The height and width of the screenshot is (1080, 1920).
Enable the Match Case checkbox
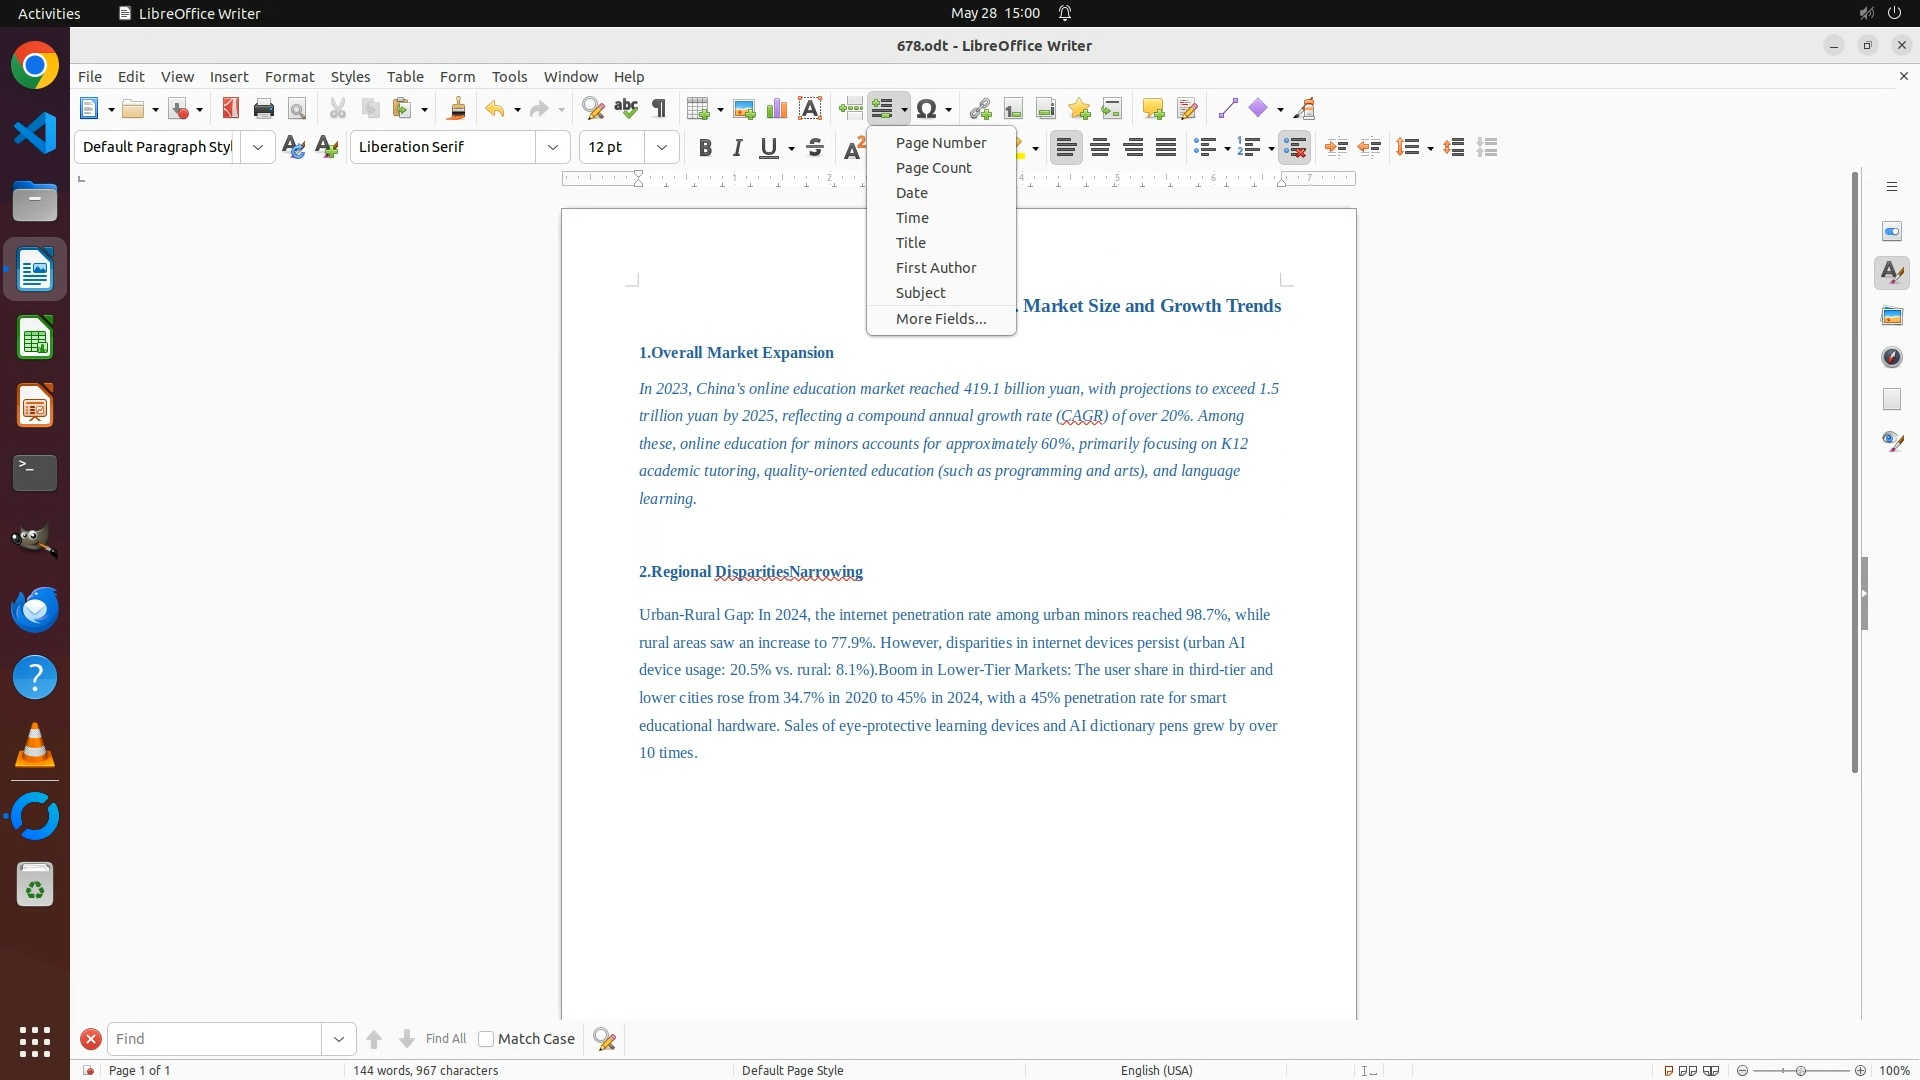(486, 1039)
